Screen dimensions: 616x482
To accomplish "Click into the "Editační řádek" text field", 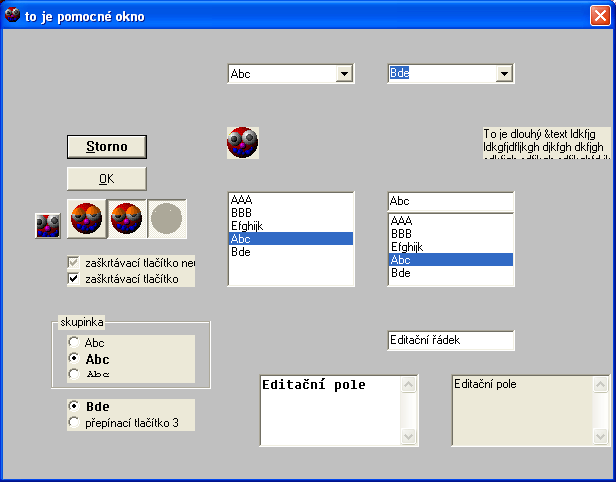I will [x=450, y=340].
